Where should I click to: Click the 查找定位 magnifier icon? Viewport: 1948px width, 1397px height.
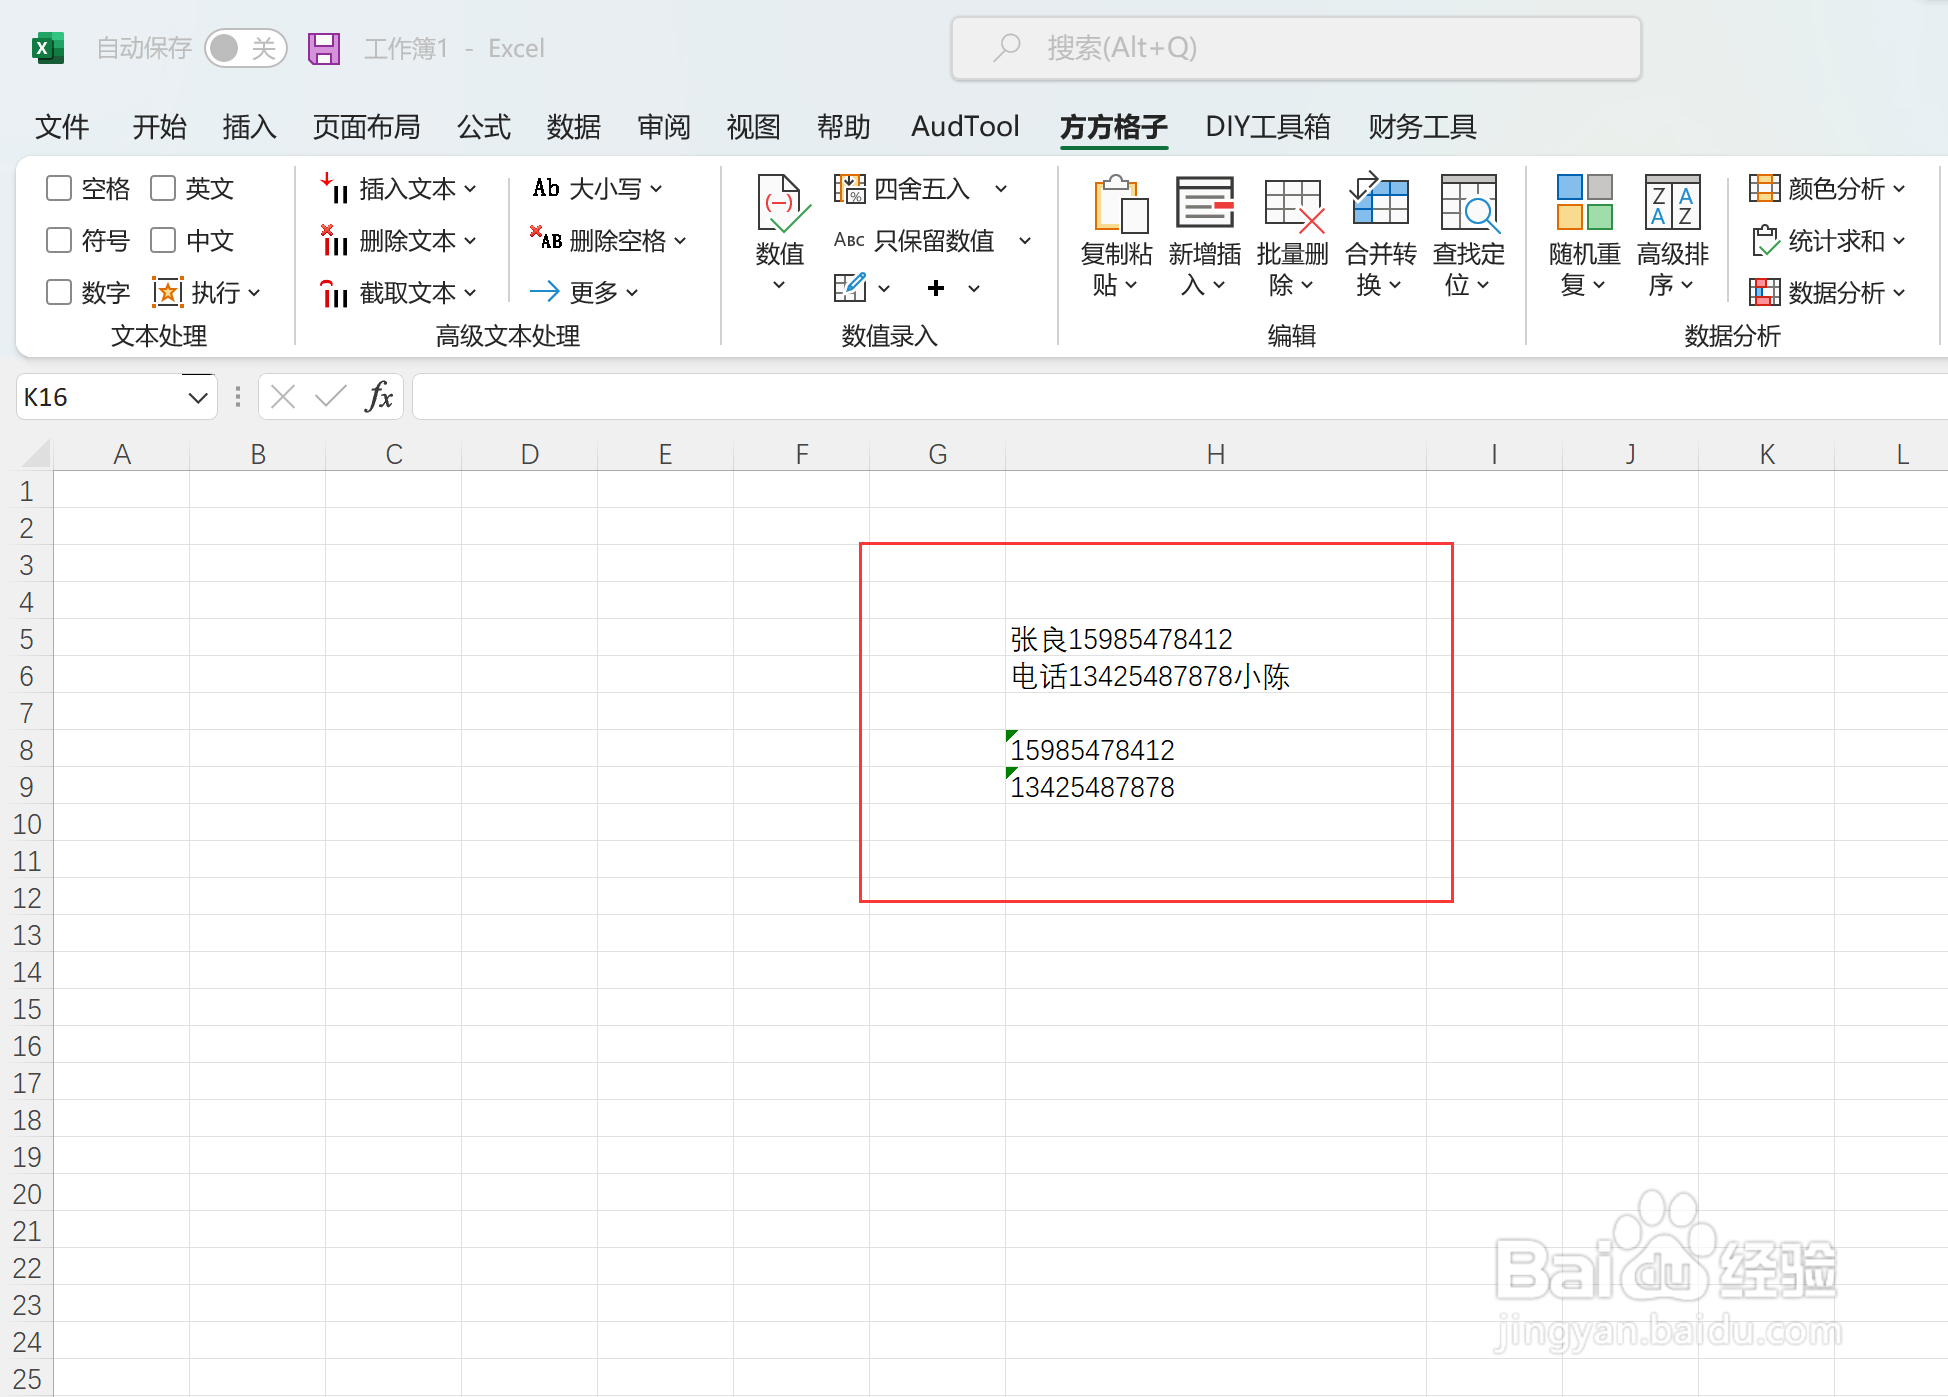[x=1468, y=203]
